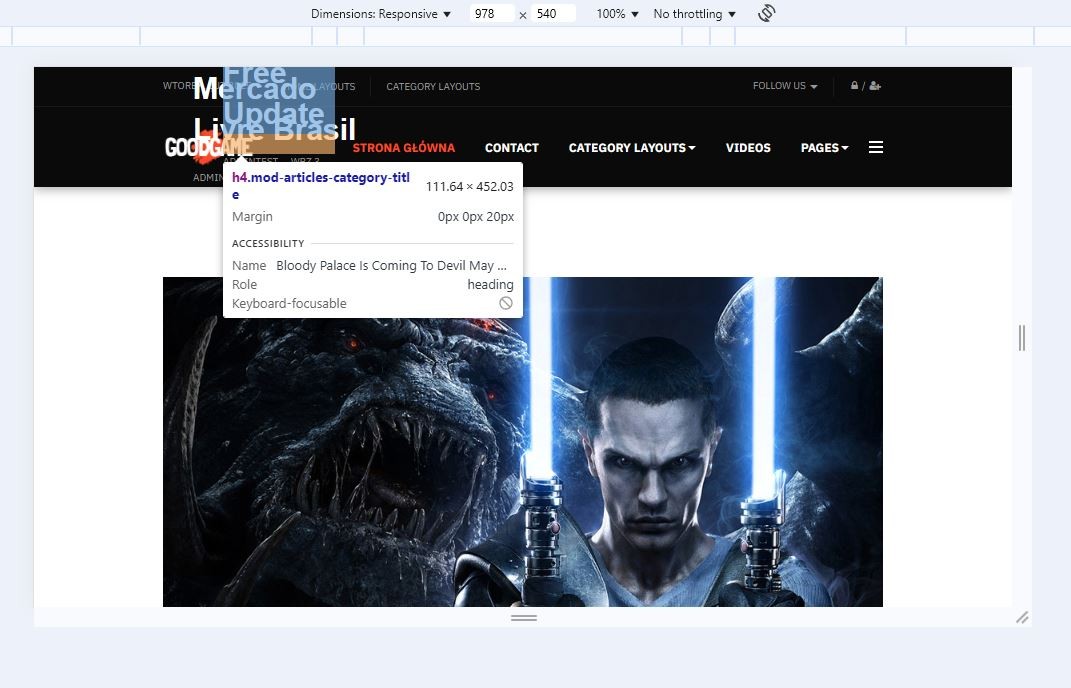1071x688 pixels.
Task: Expand Category Layouts in main navigation
Action: 632,148
